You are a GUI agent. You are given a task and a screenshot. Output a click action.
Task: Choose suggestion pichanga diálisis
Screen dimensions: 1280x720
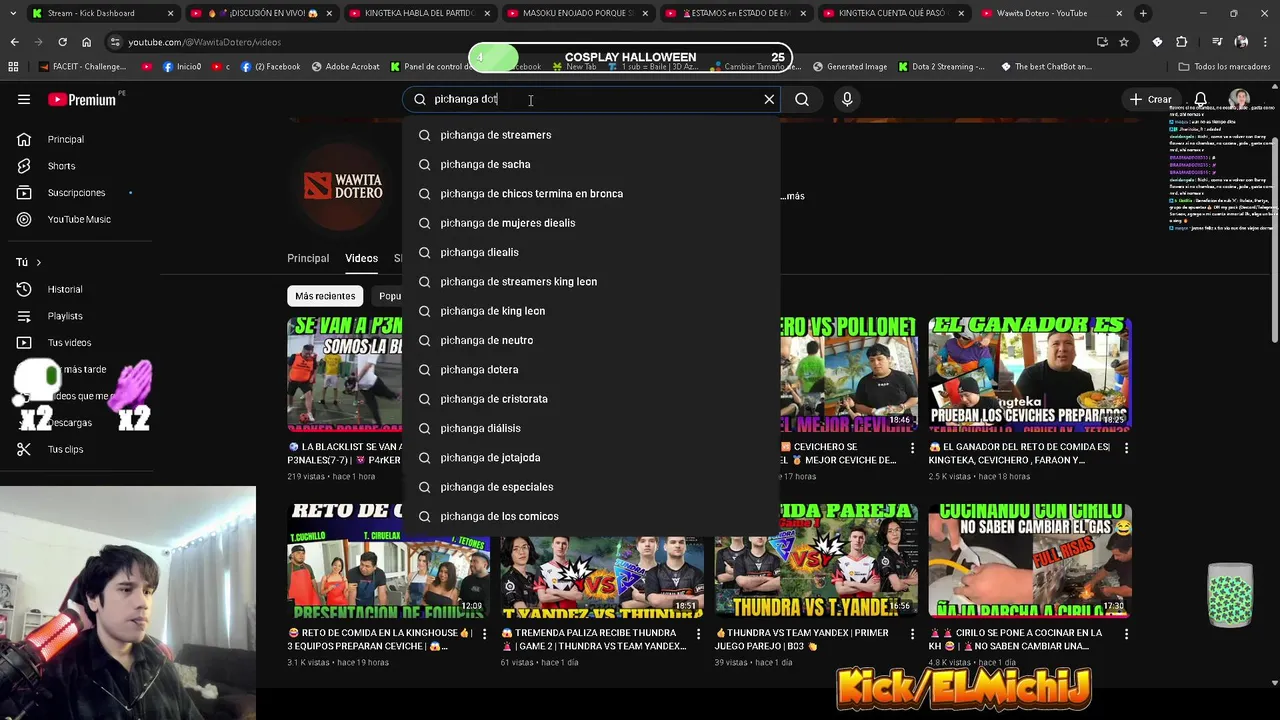coord(590,428)
